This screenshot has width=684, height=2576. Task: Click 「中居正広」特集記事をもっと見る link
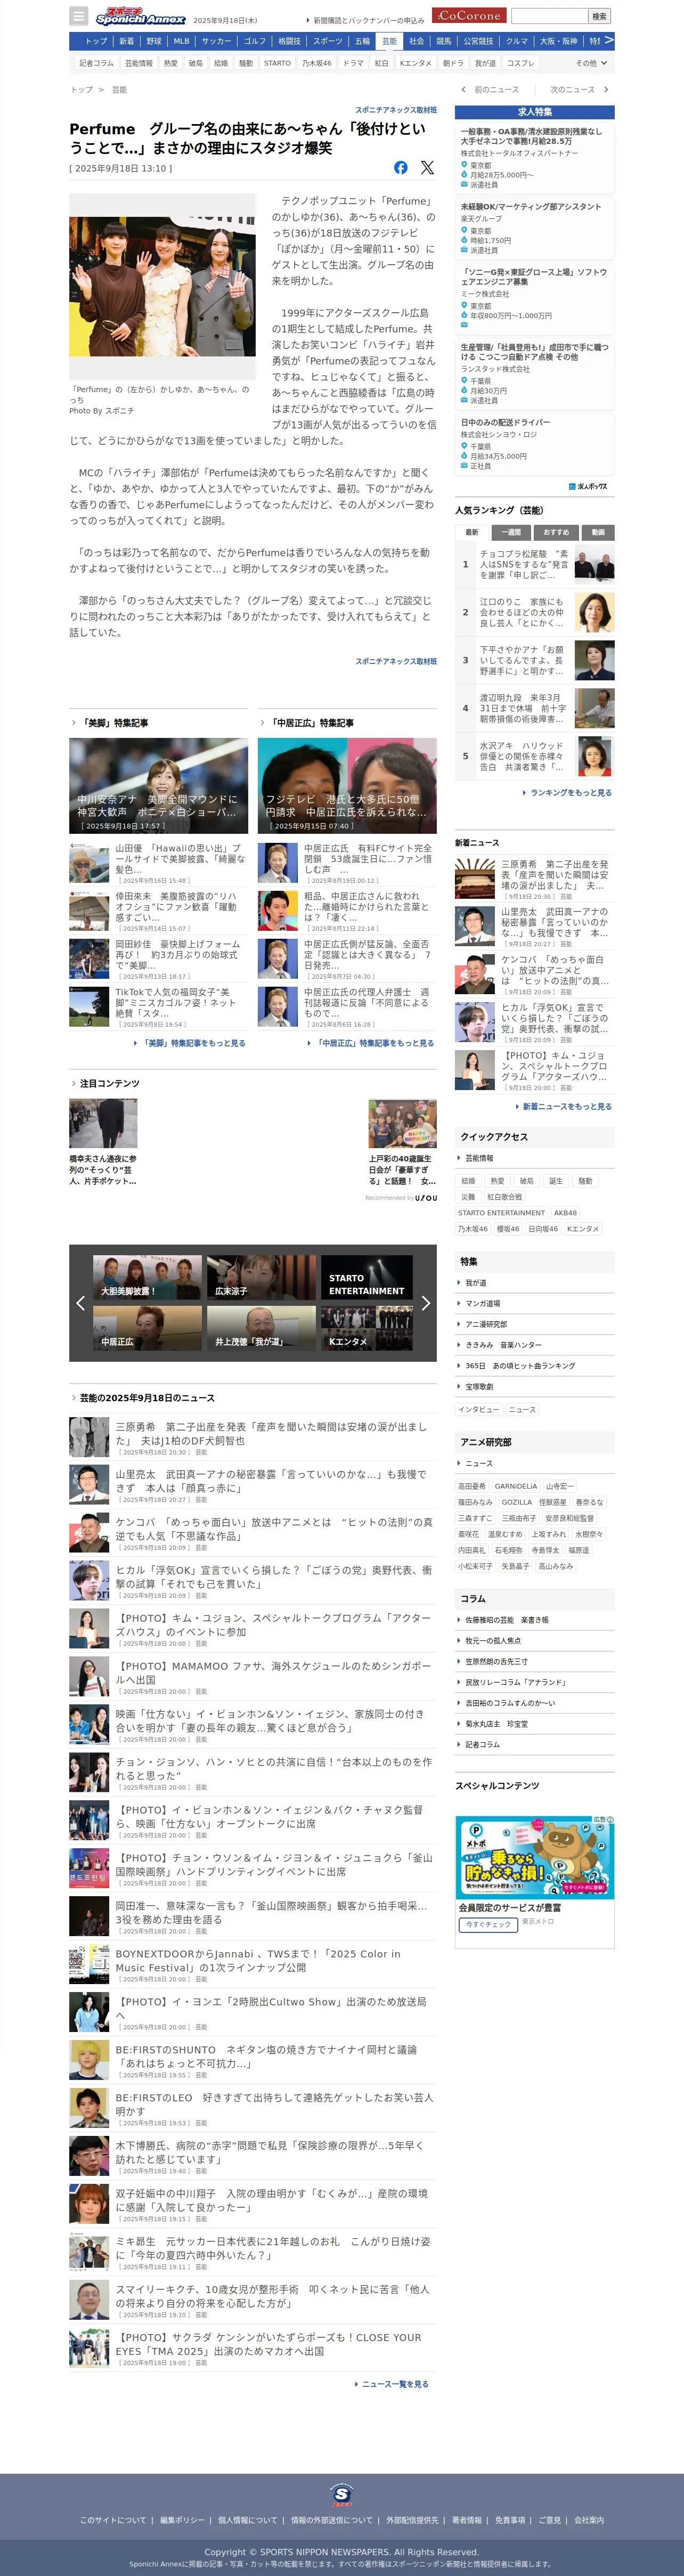tap(371, 1043)
